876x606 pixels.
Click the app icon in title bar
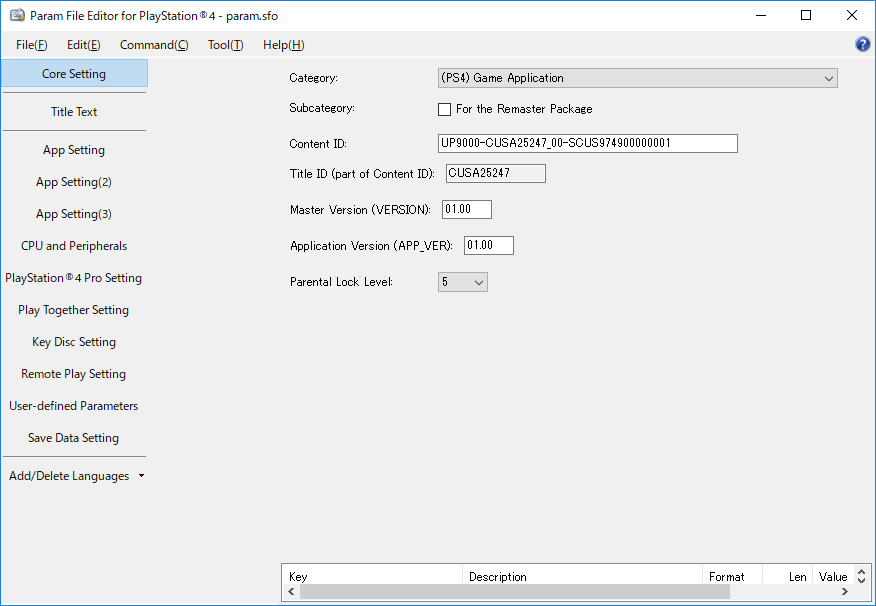pyautogui.click(x=17, y=15)
